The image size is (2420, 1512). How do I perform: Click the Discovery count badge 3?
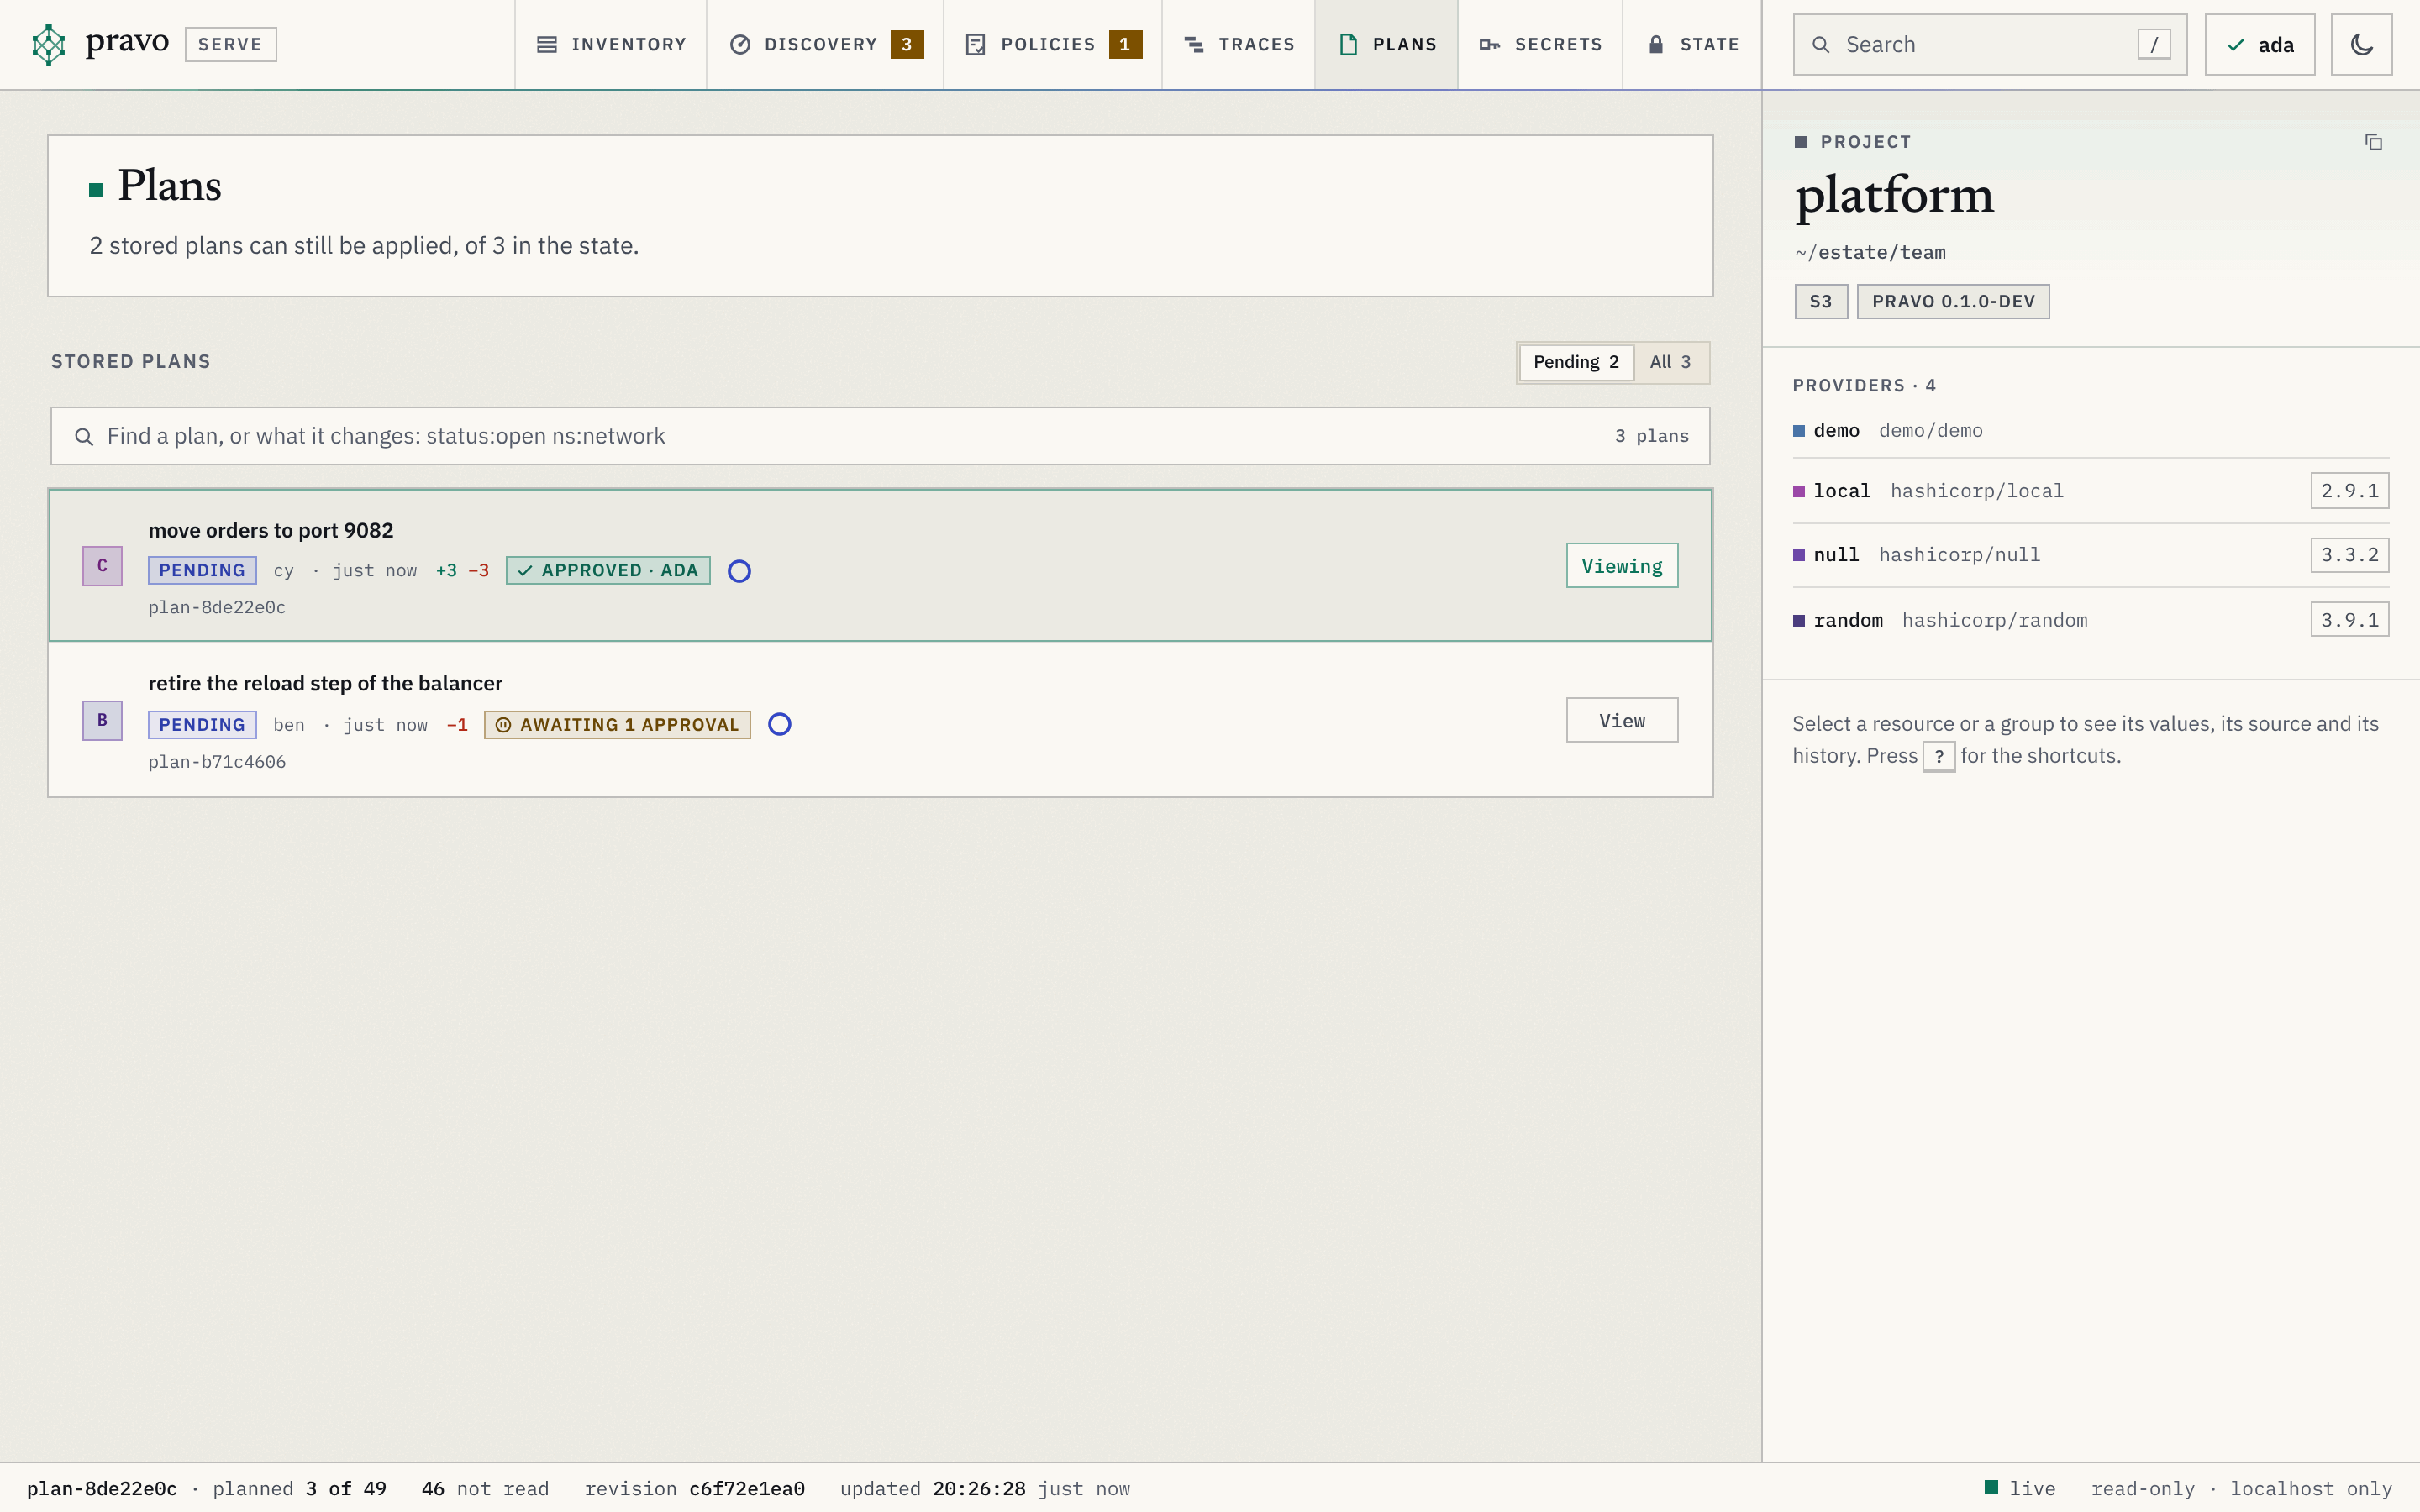[907, 44]
